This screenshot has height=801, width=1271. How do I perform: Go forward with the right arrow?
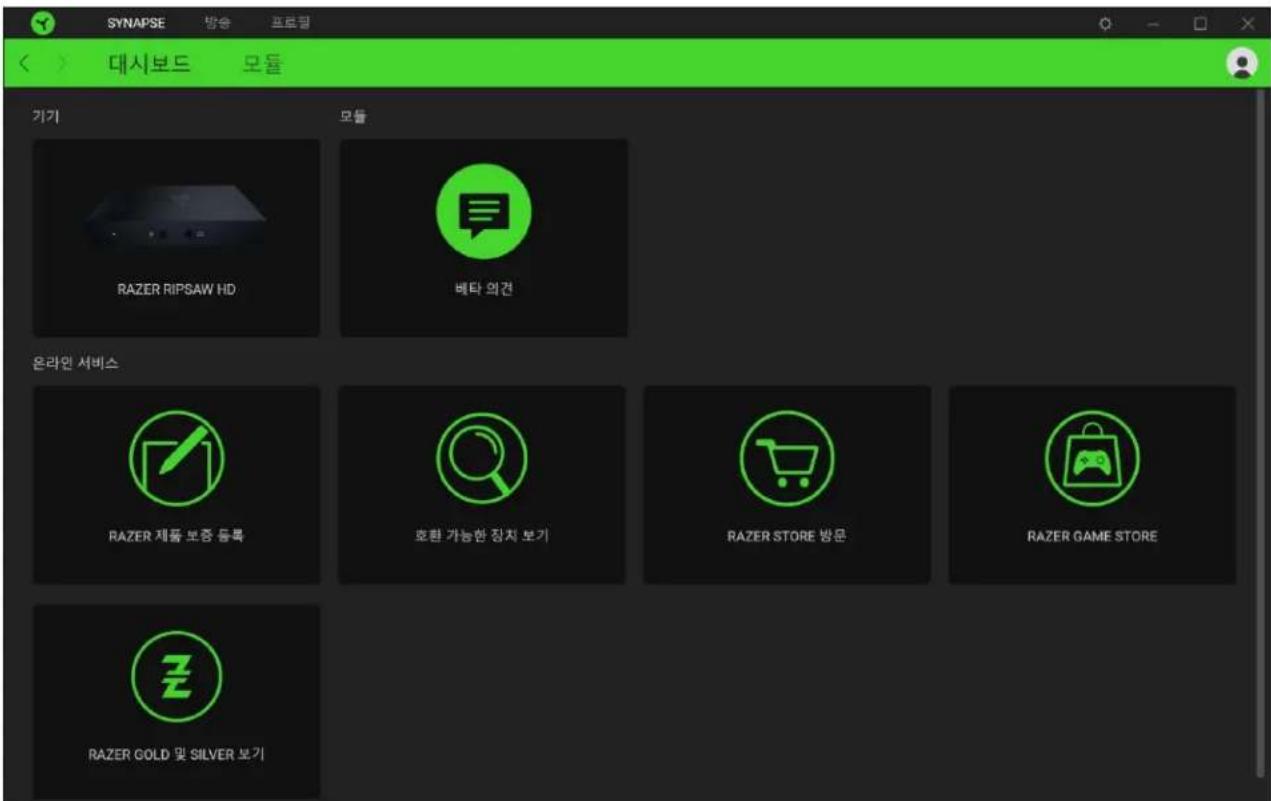tap(62, 64)
